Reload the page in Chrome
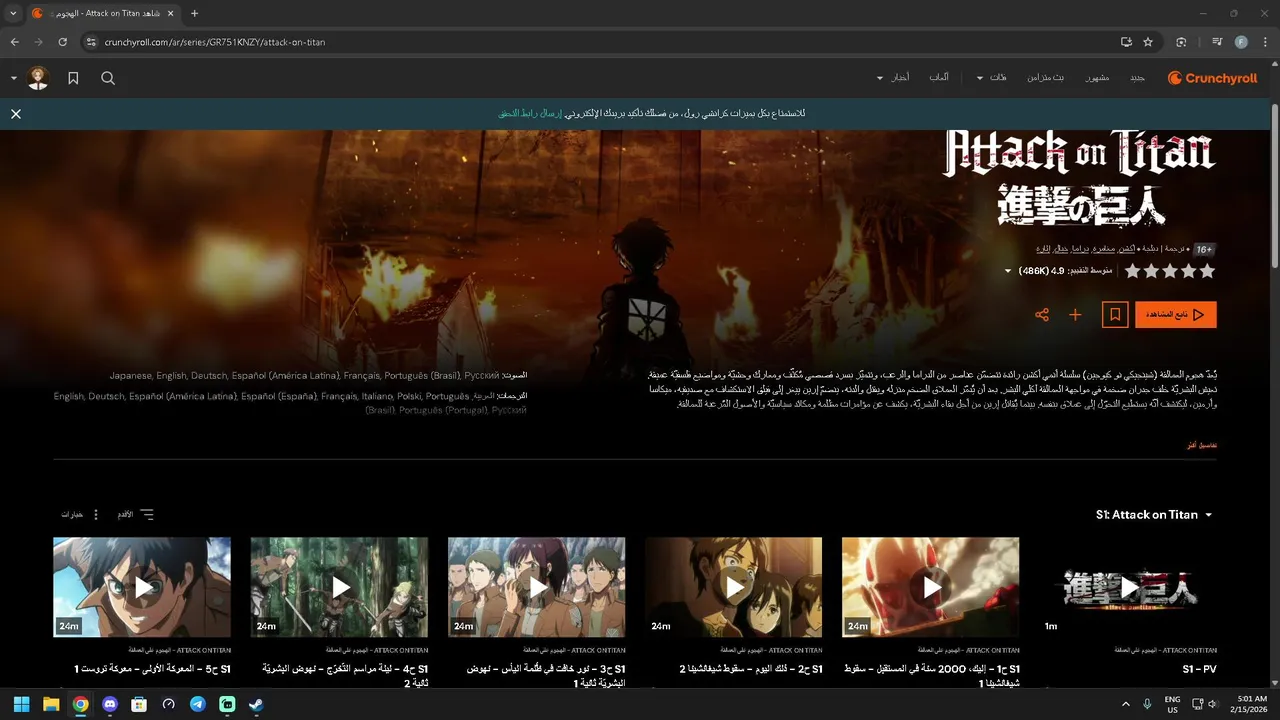1280x720 pixels. click(63, 42)
